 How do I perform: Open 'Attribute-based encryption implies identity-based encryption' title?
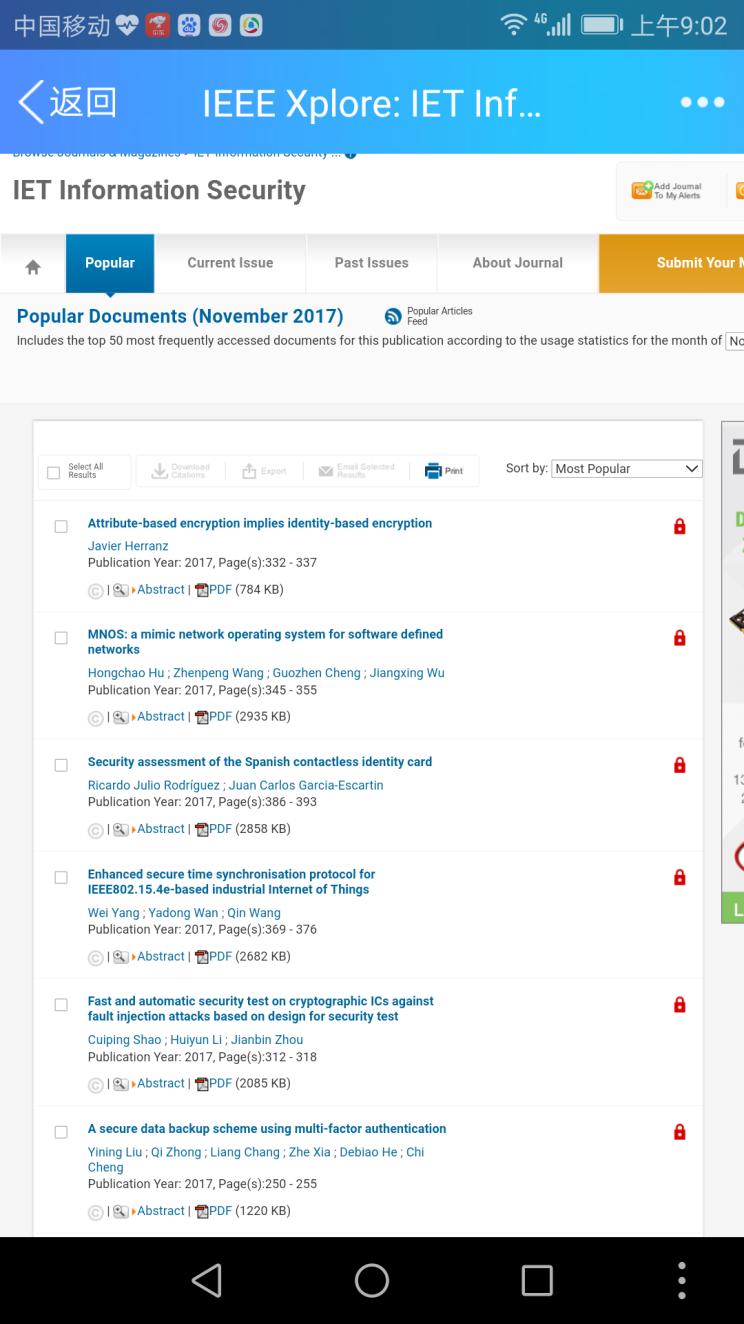coord(260,523)
